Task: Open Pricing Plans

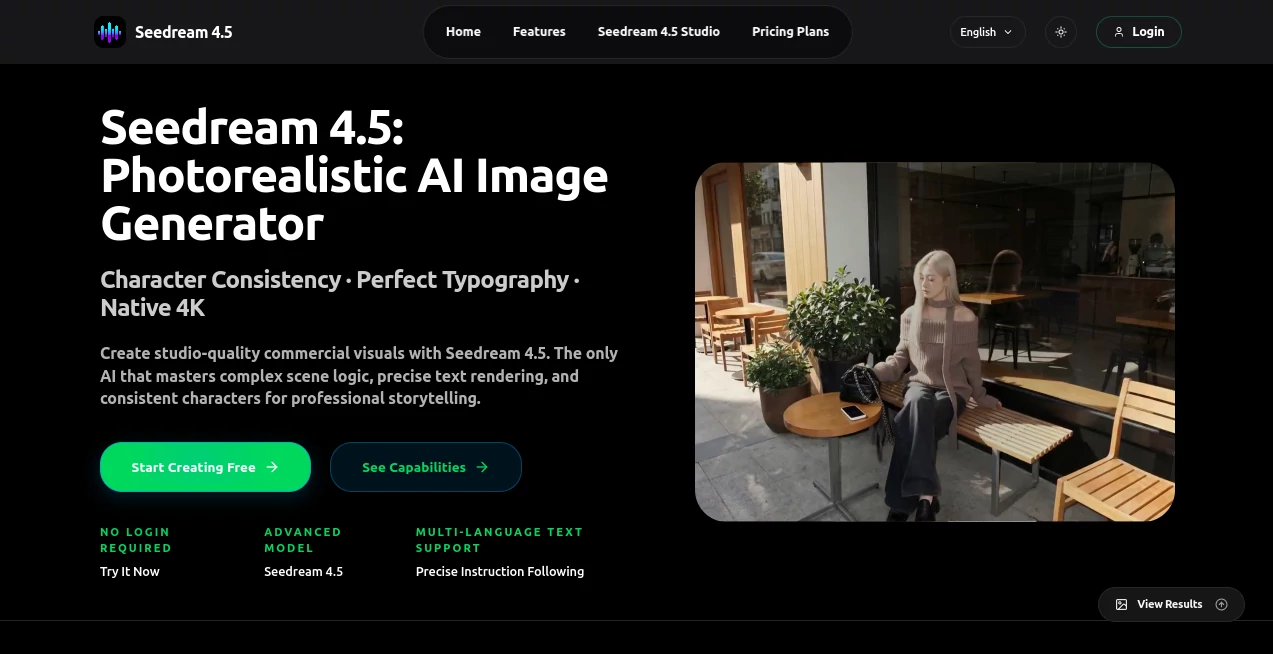Action: pos(790,31)
